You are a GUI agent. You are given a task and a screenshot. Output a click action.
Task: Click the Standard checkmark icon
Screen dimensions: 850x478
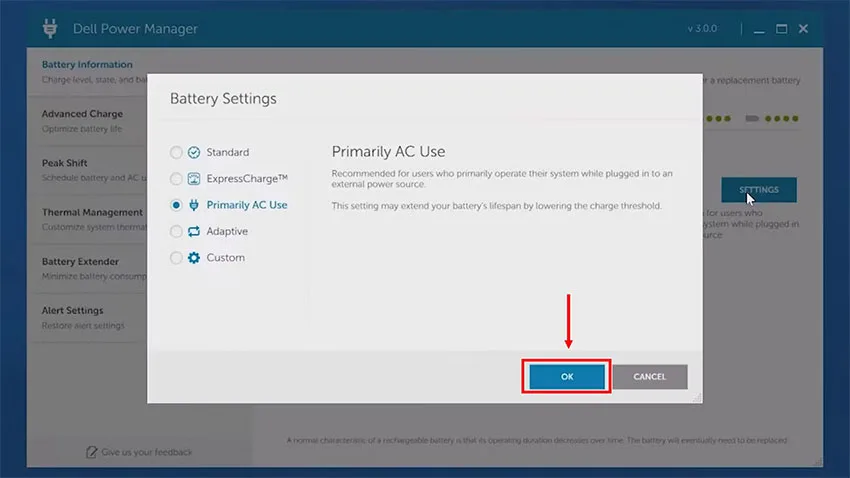coord(194,152)
